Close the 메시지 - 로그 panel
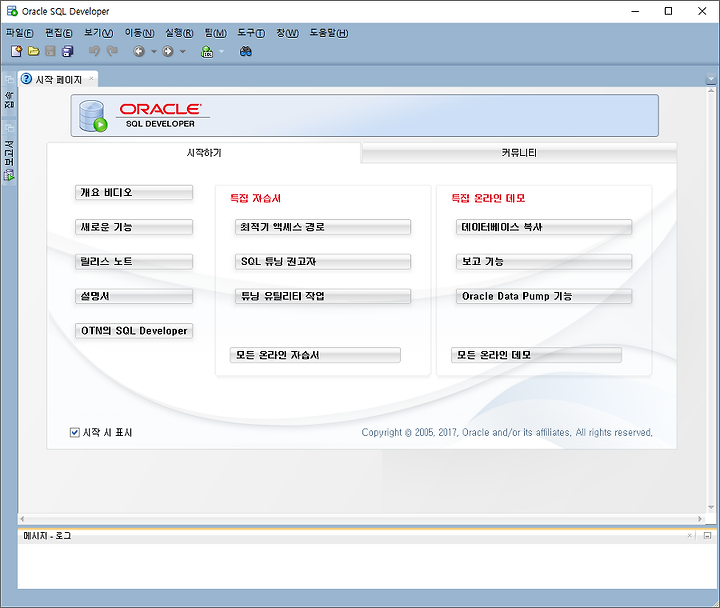The width and height of the screenshot is (720, 608). click(689, 535)
